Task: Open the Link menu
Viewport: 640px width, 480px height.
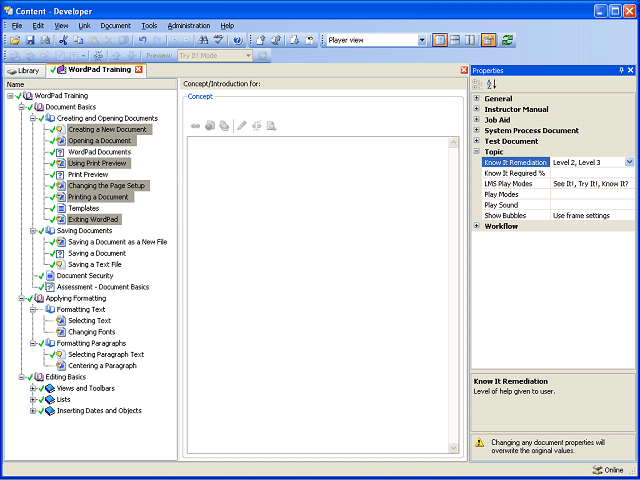Action: point(84,26)
